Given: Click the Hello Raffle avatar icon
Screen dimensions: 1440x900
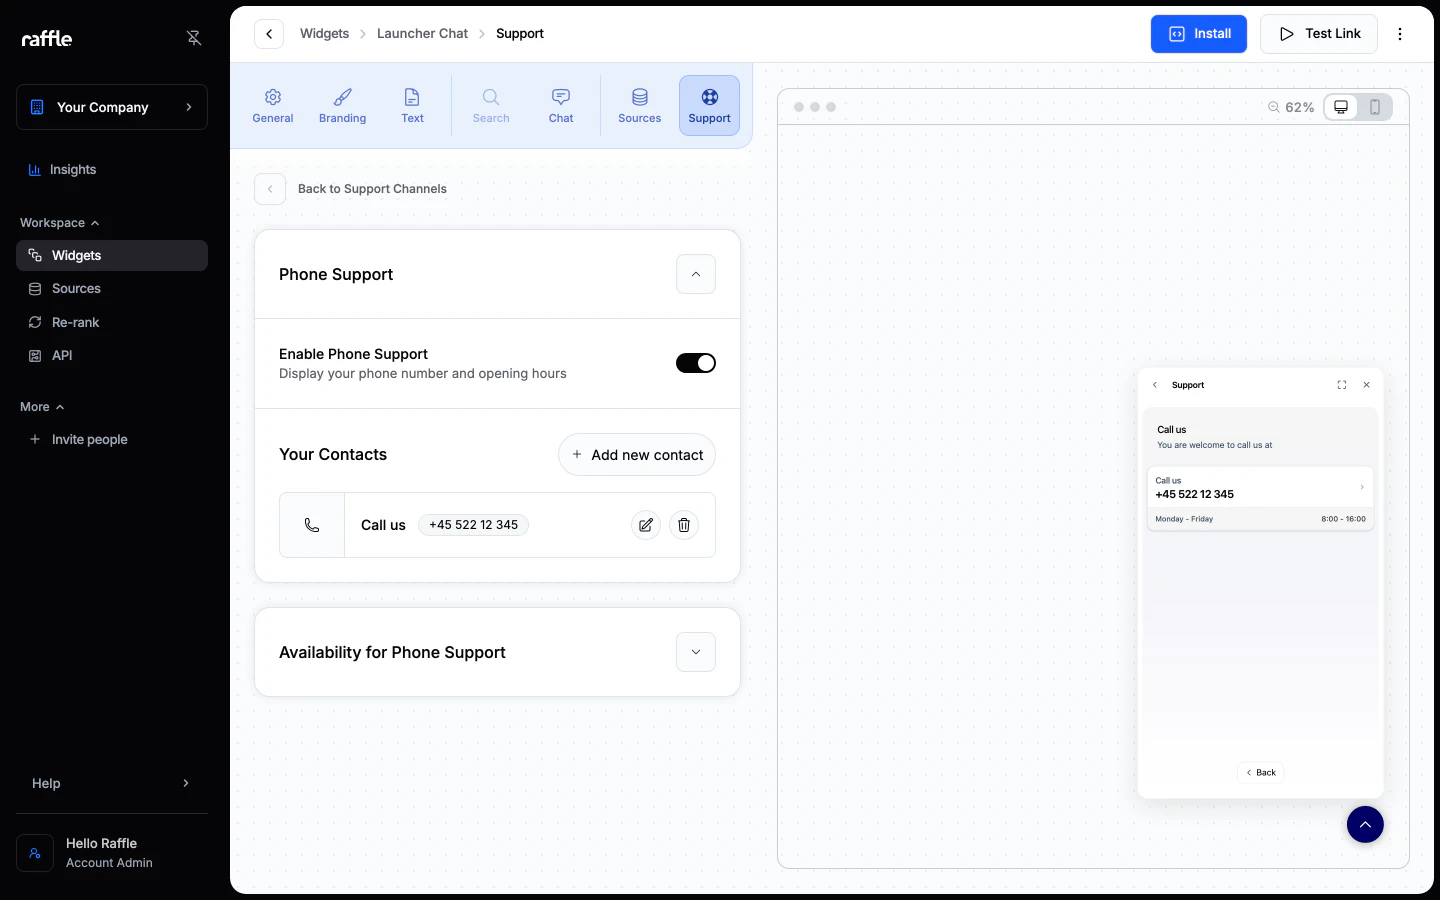Looking at the screenshot, I should click(x=35, y=853).
